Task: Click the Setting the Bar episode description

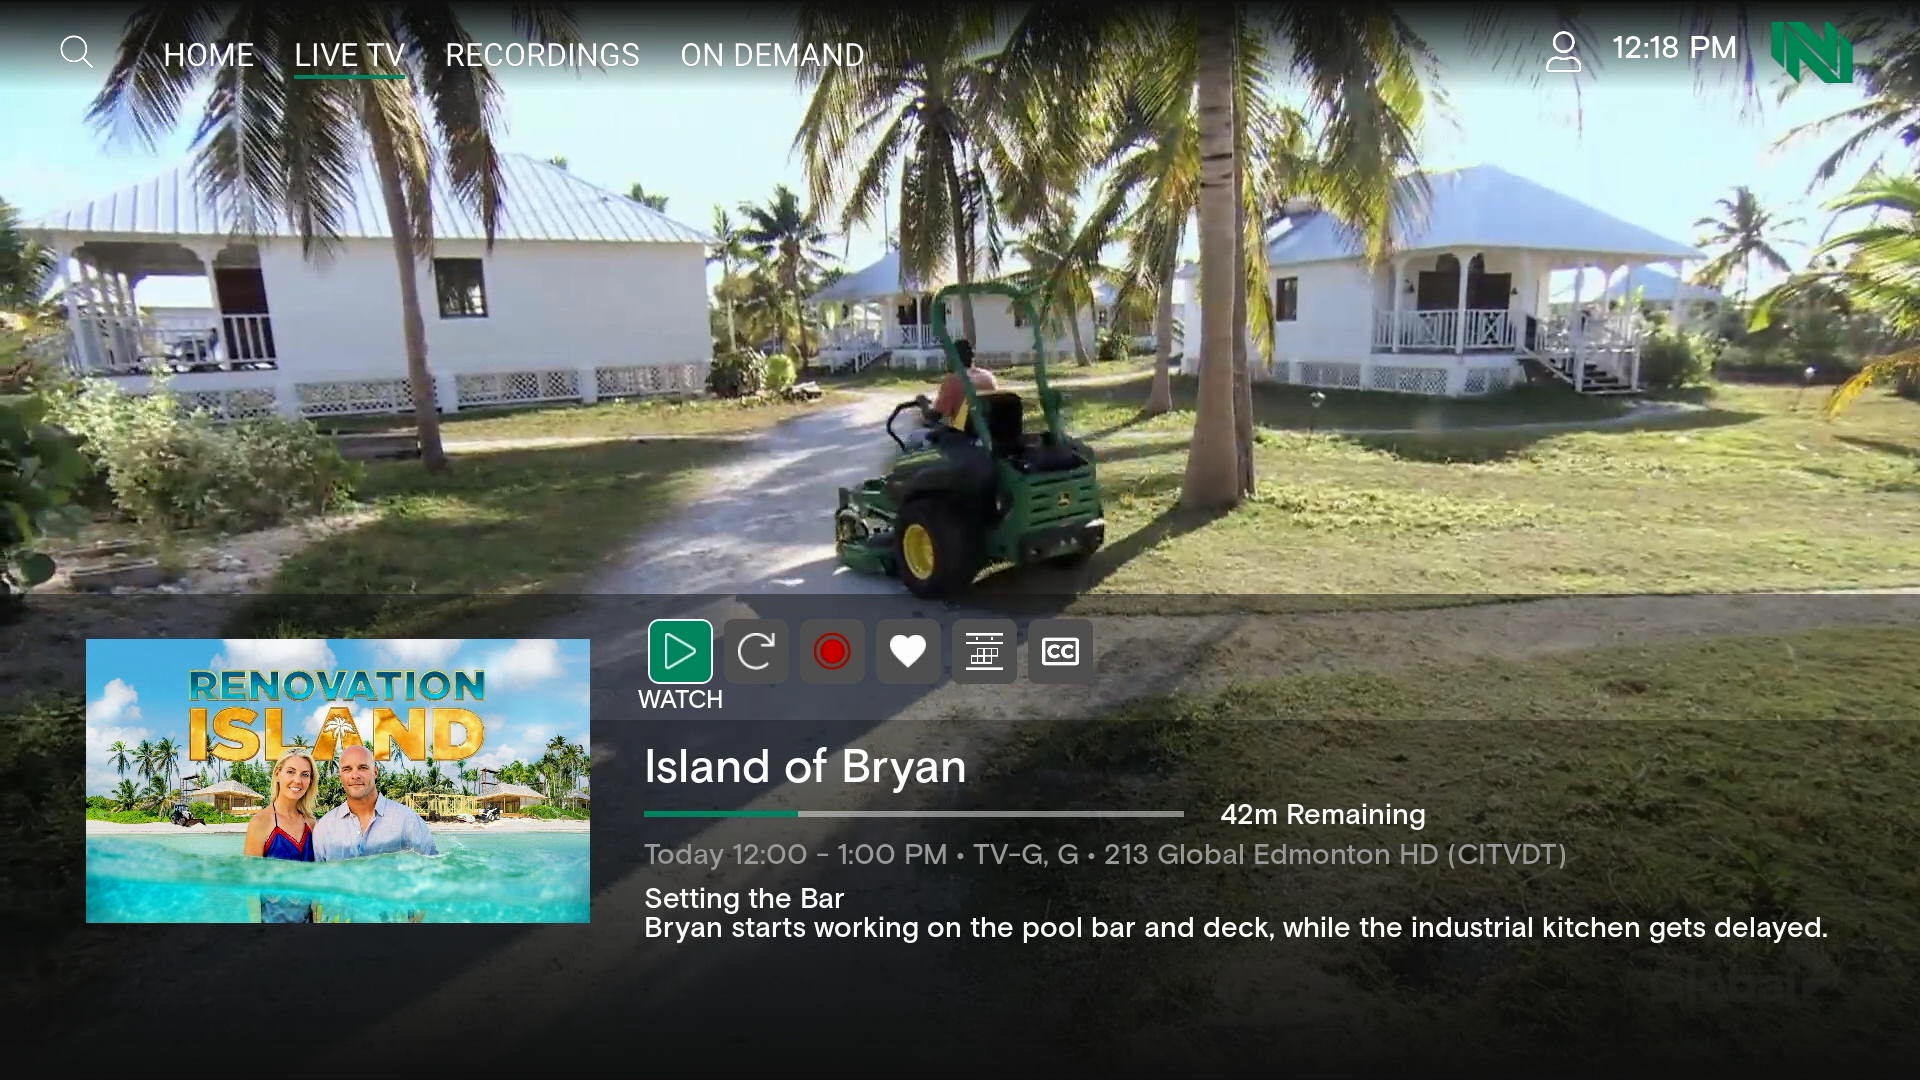Action: pyautogui.click(x=1235, y=913)
